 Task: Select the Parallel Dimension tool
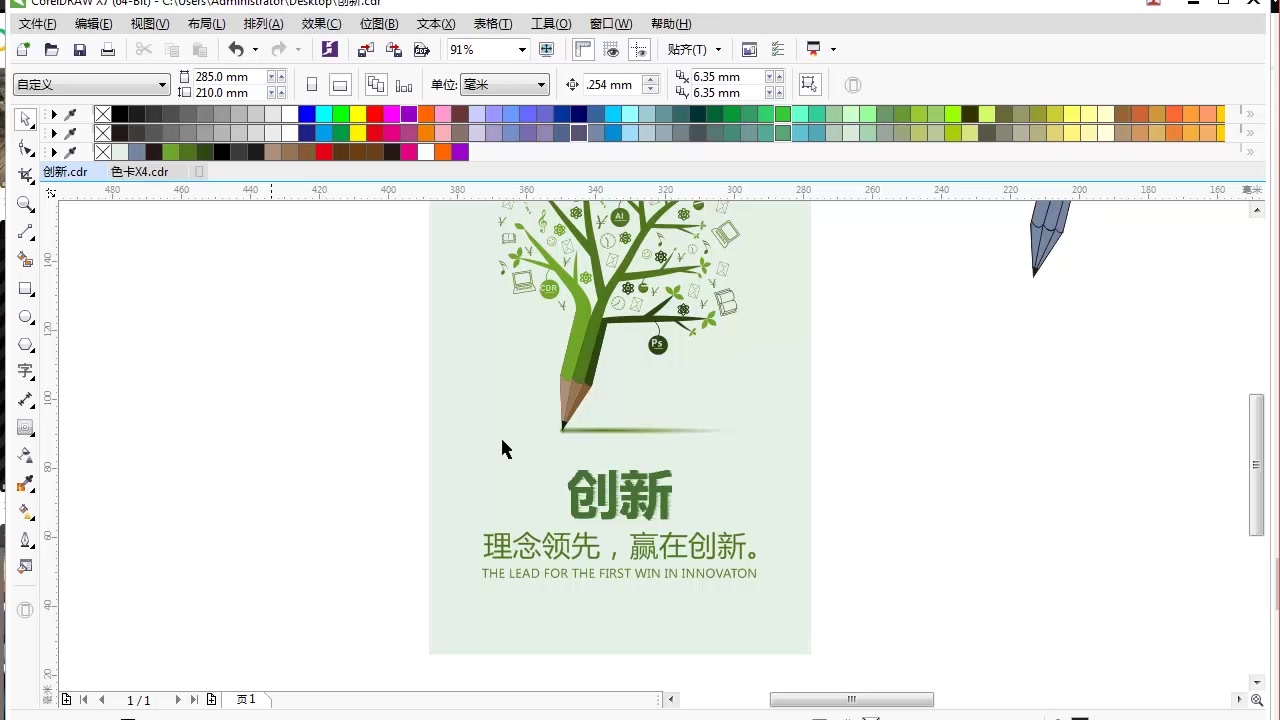(x=26, y=399)
